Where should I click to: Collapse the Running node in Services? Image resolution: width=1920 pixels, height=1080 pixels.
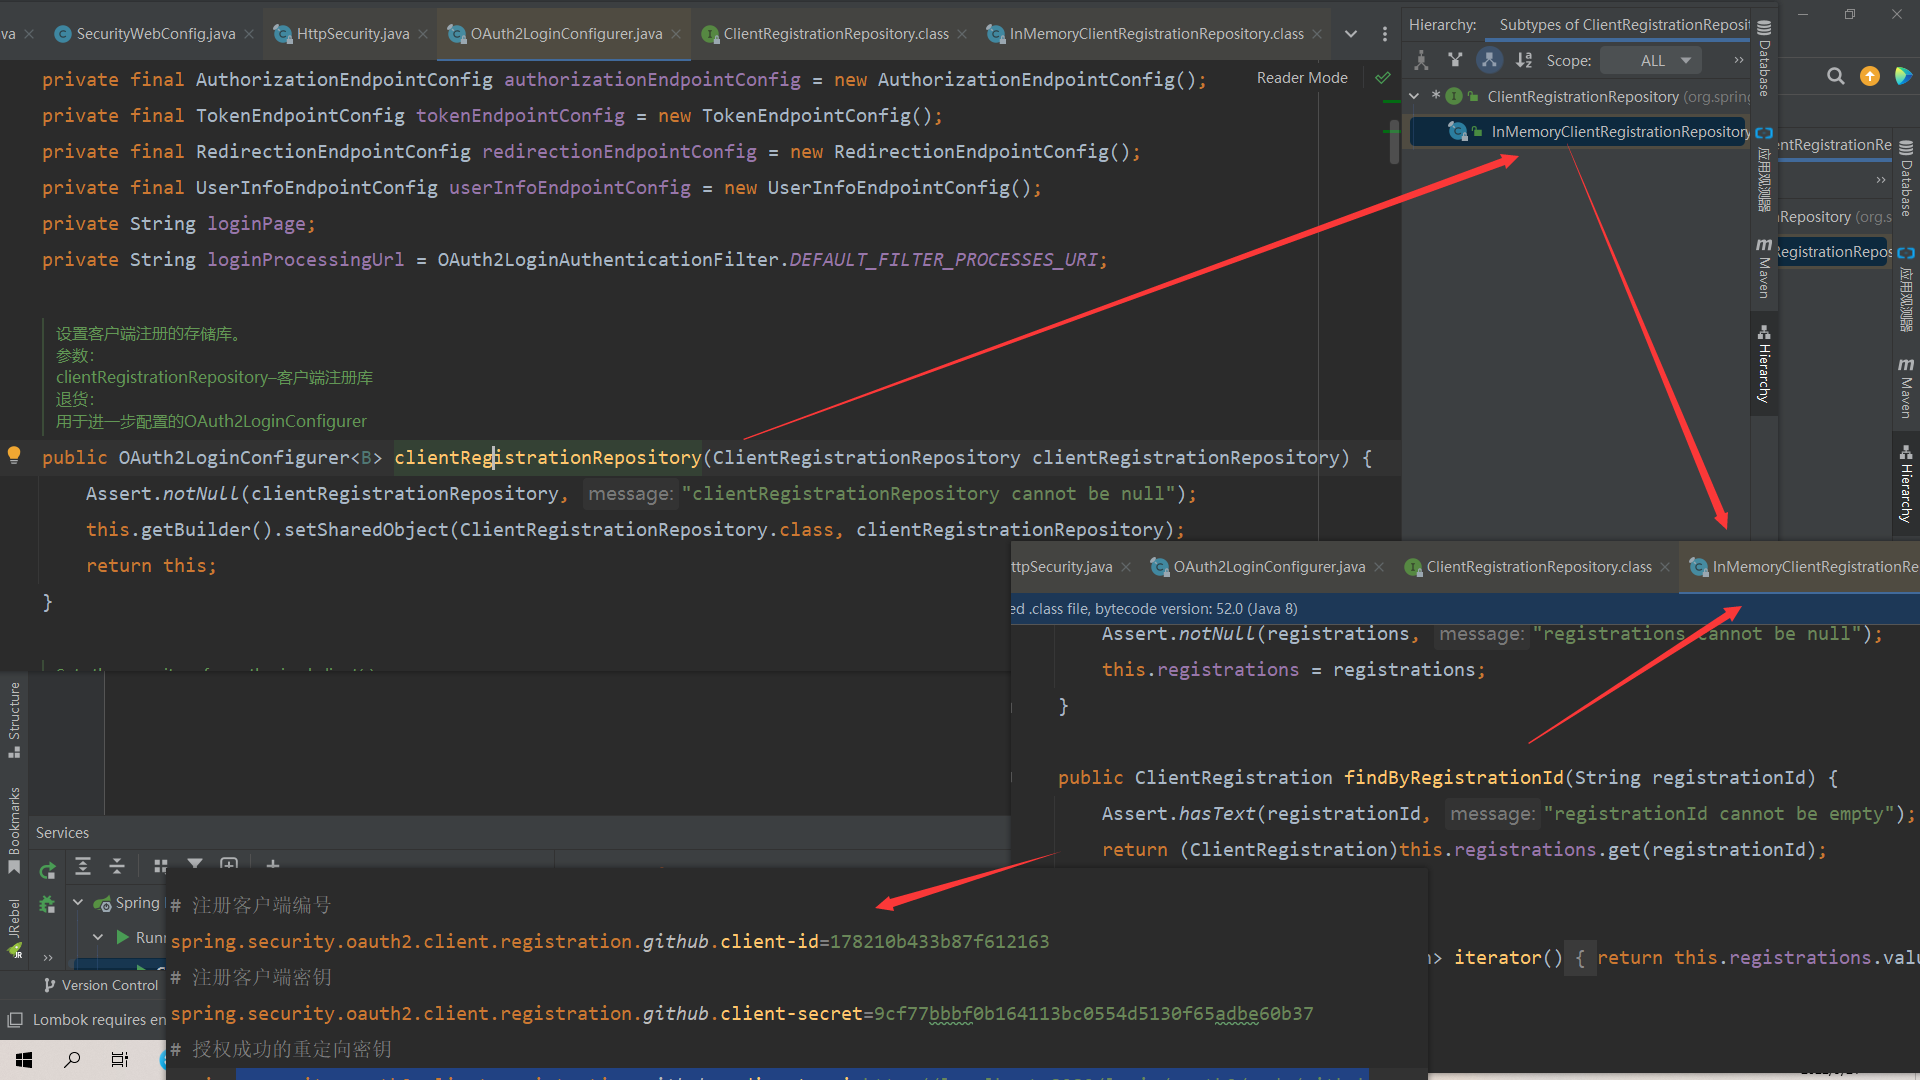[98, 938]
